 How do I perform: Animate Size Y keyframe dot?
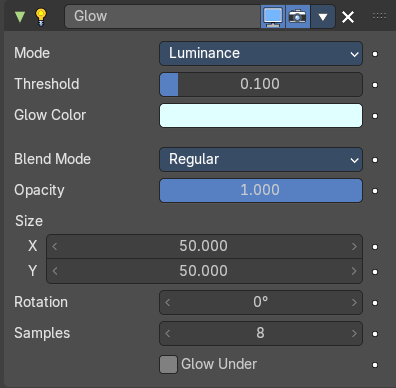tap(375, 272)
